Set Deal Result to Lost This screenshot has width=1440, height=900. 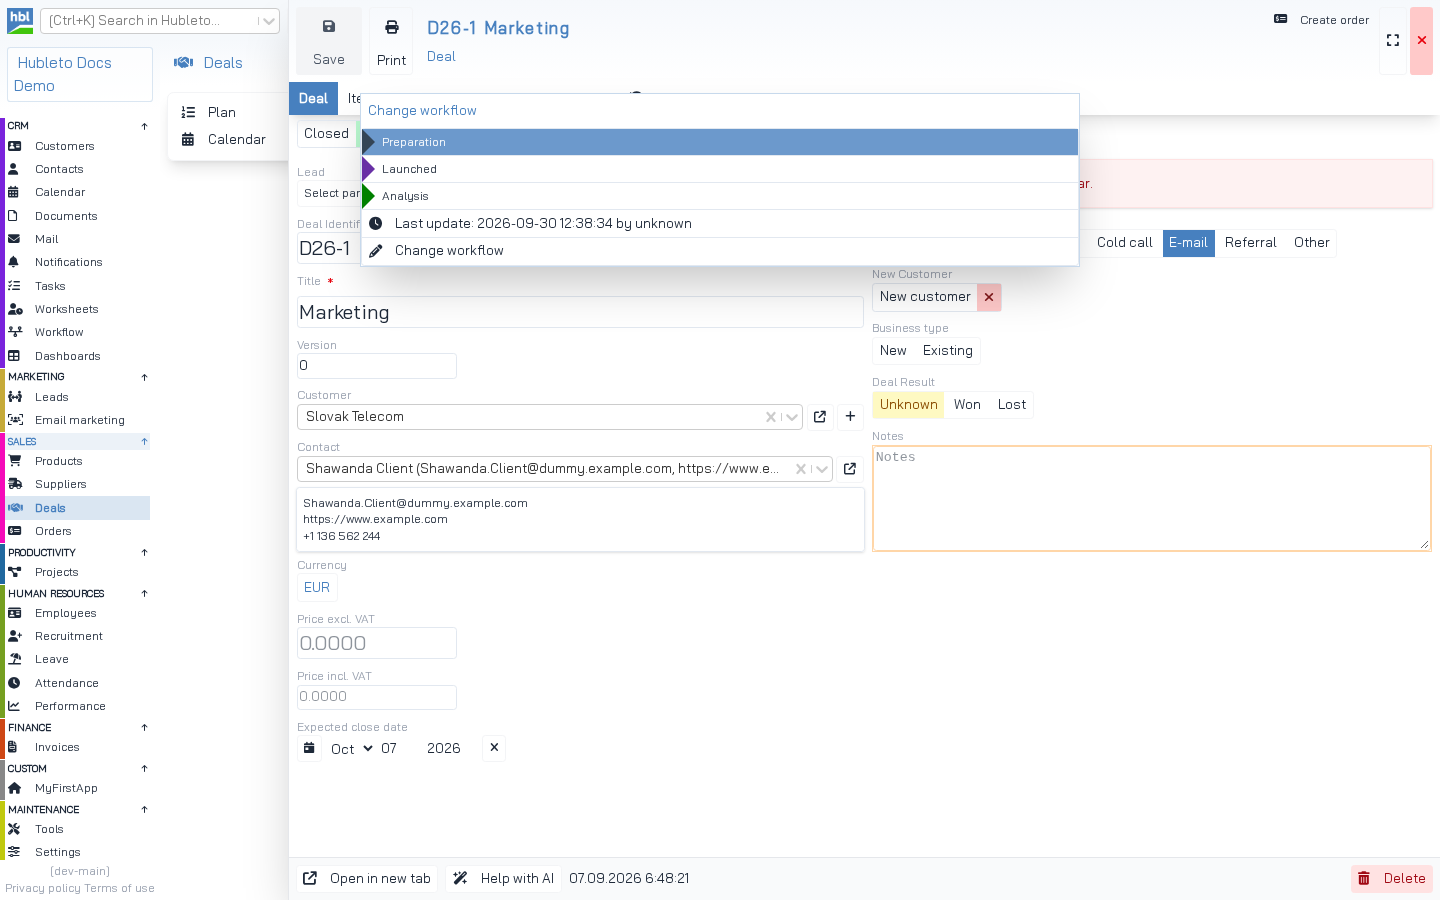pyautogui.click(x=1012, y=405)
